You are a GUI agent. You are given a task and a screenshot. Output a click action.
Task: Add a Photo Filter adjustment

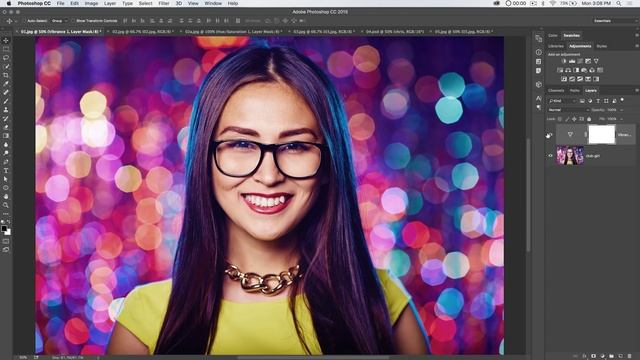pos(584,70)
